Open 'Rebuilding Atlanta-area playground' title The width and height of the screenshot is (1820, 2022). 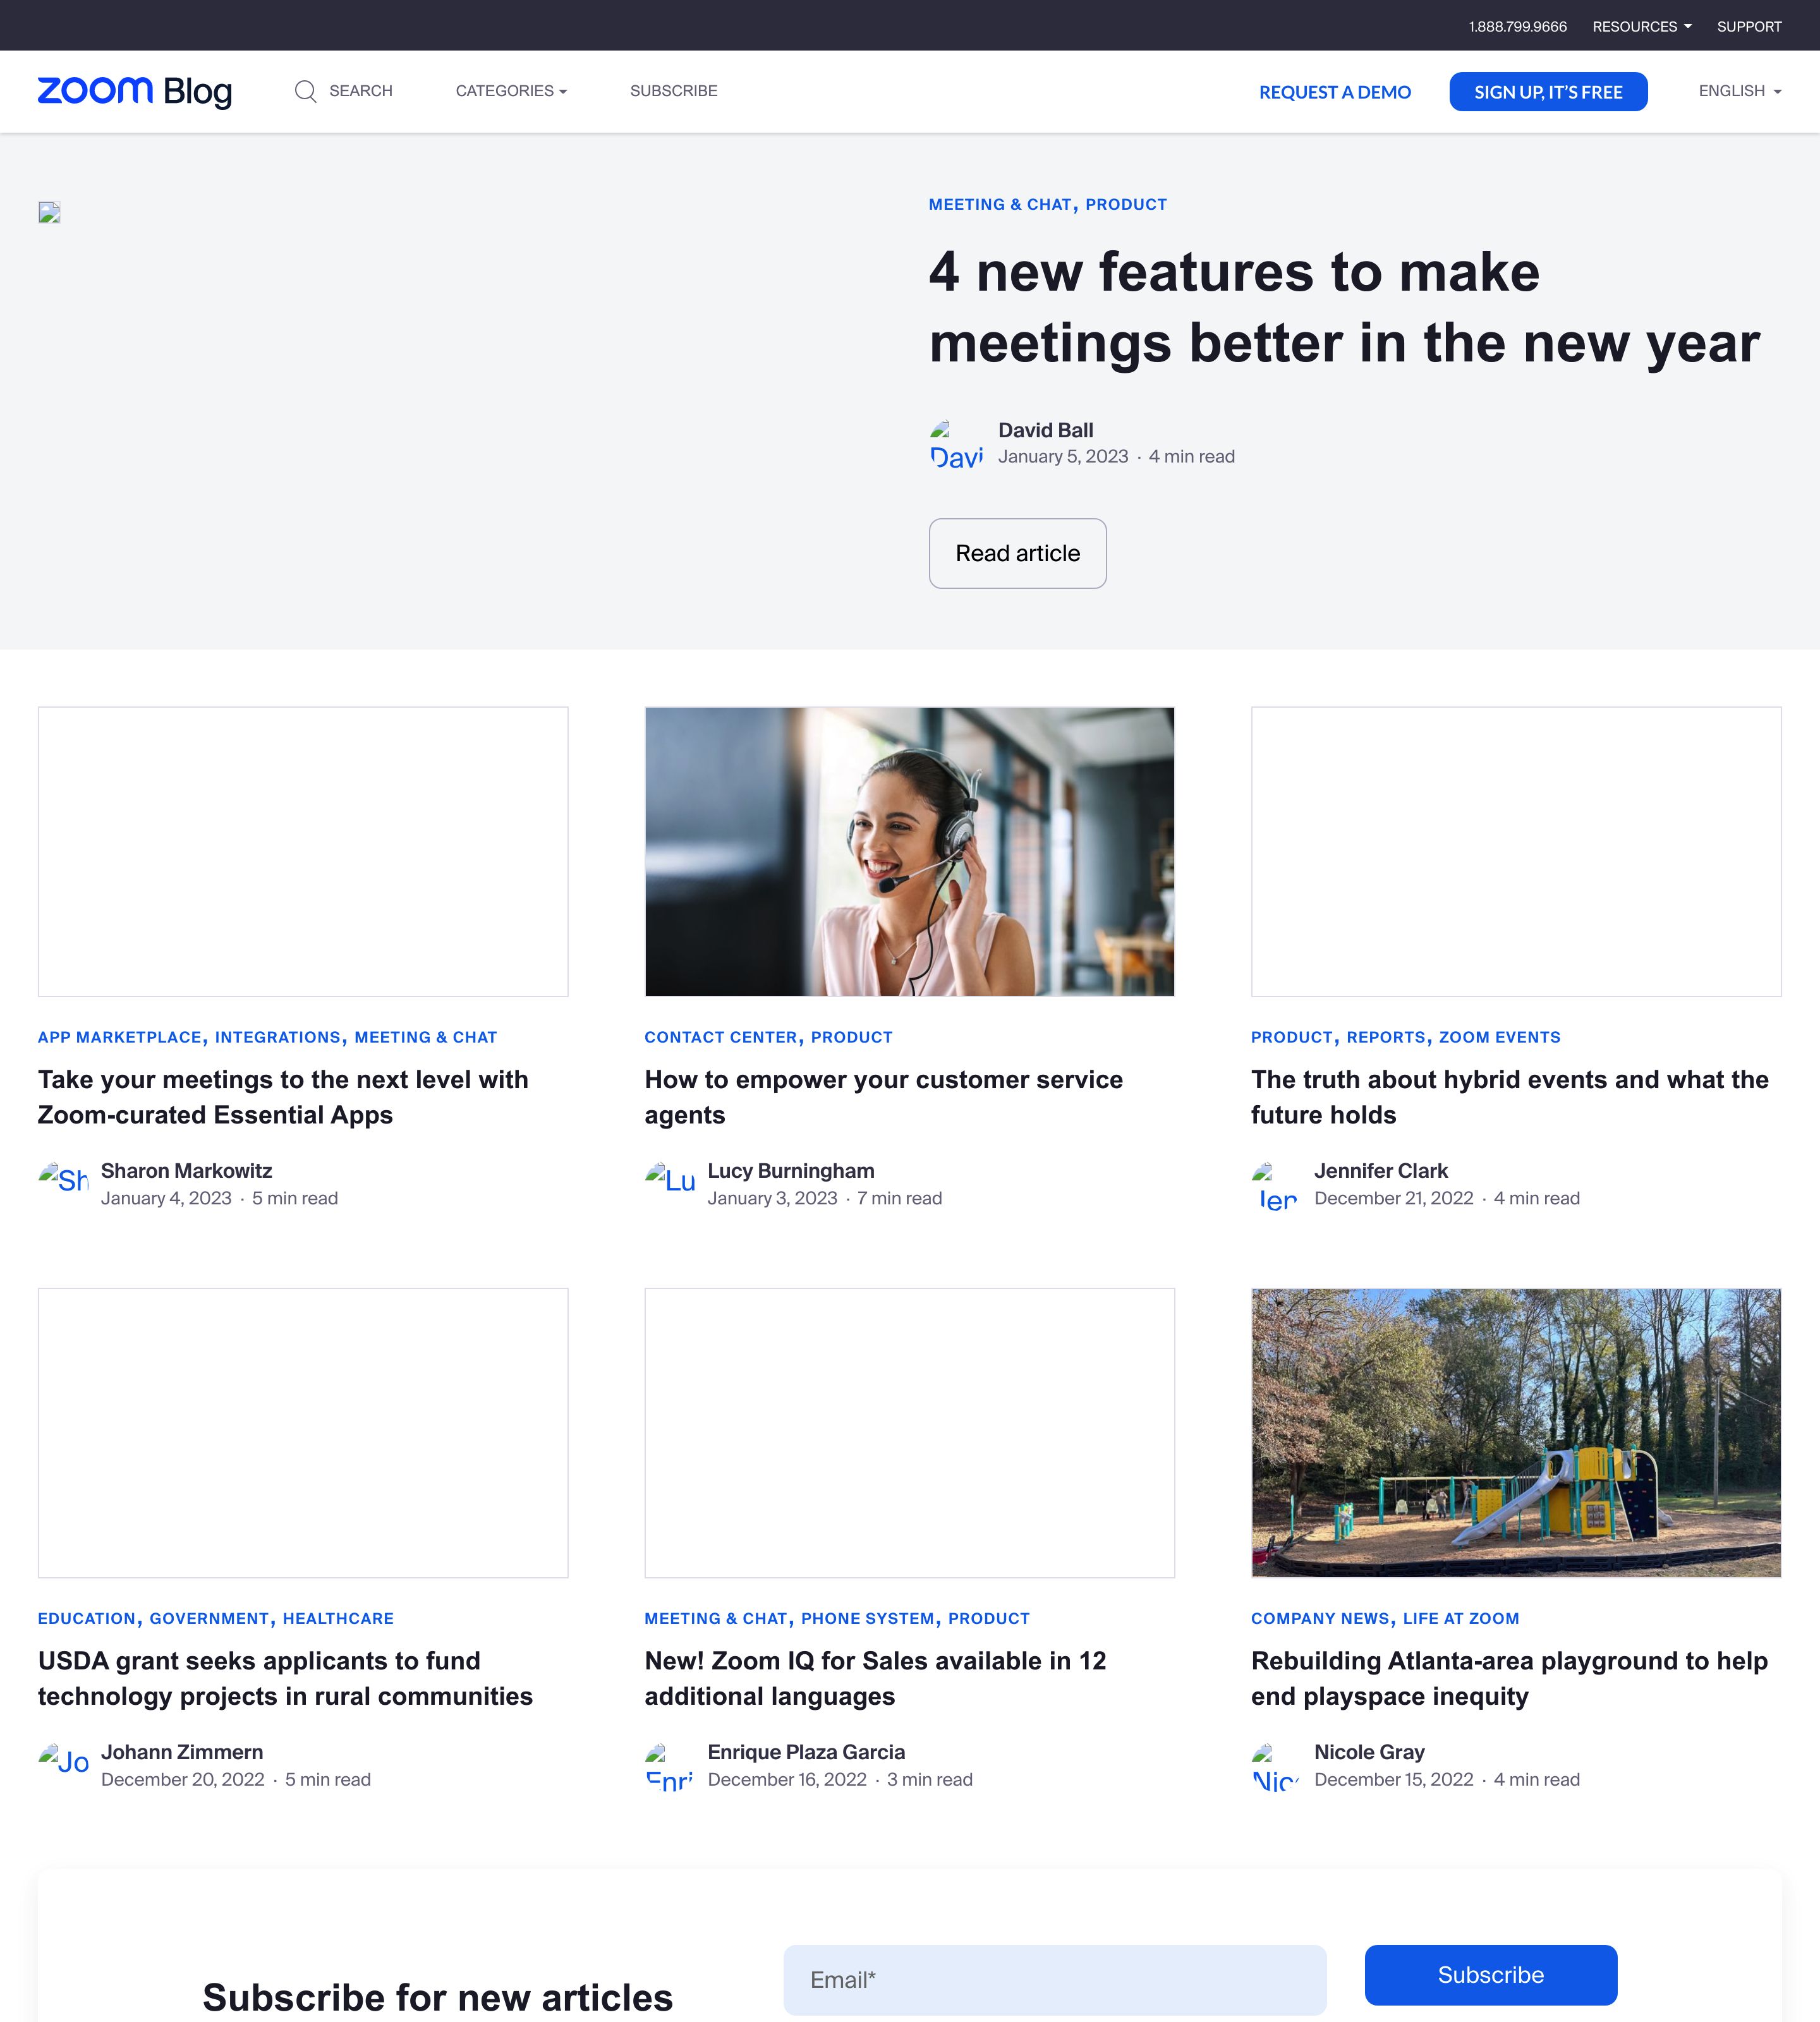point(1509,1678)
